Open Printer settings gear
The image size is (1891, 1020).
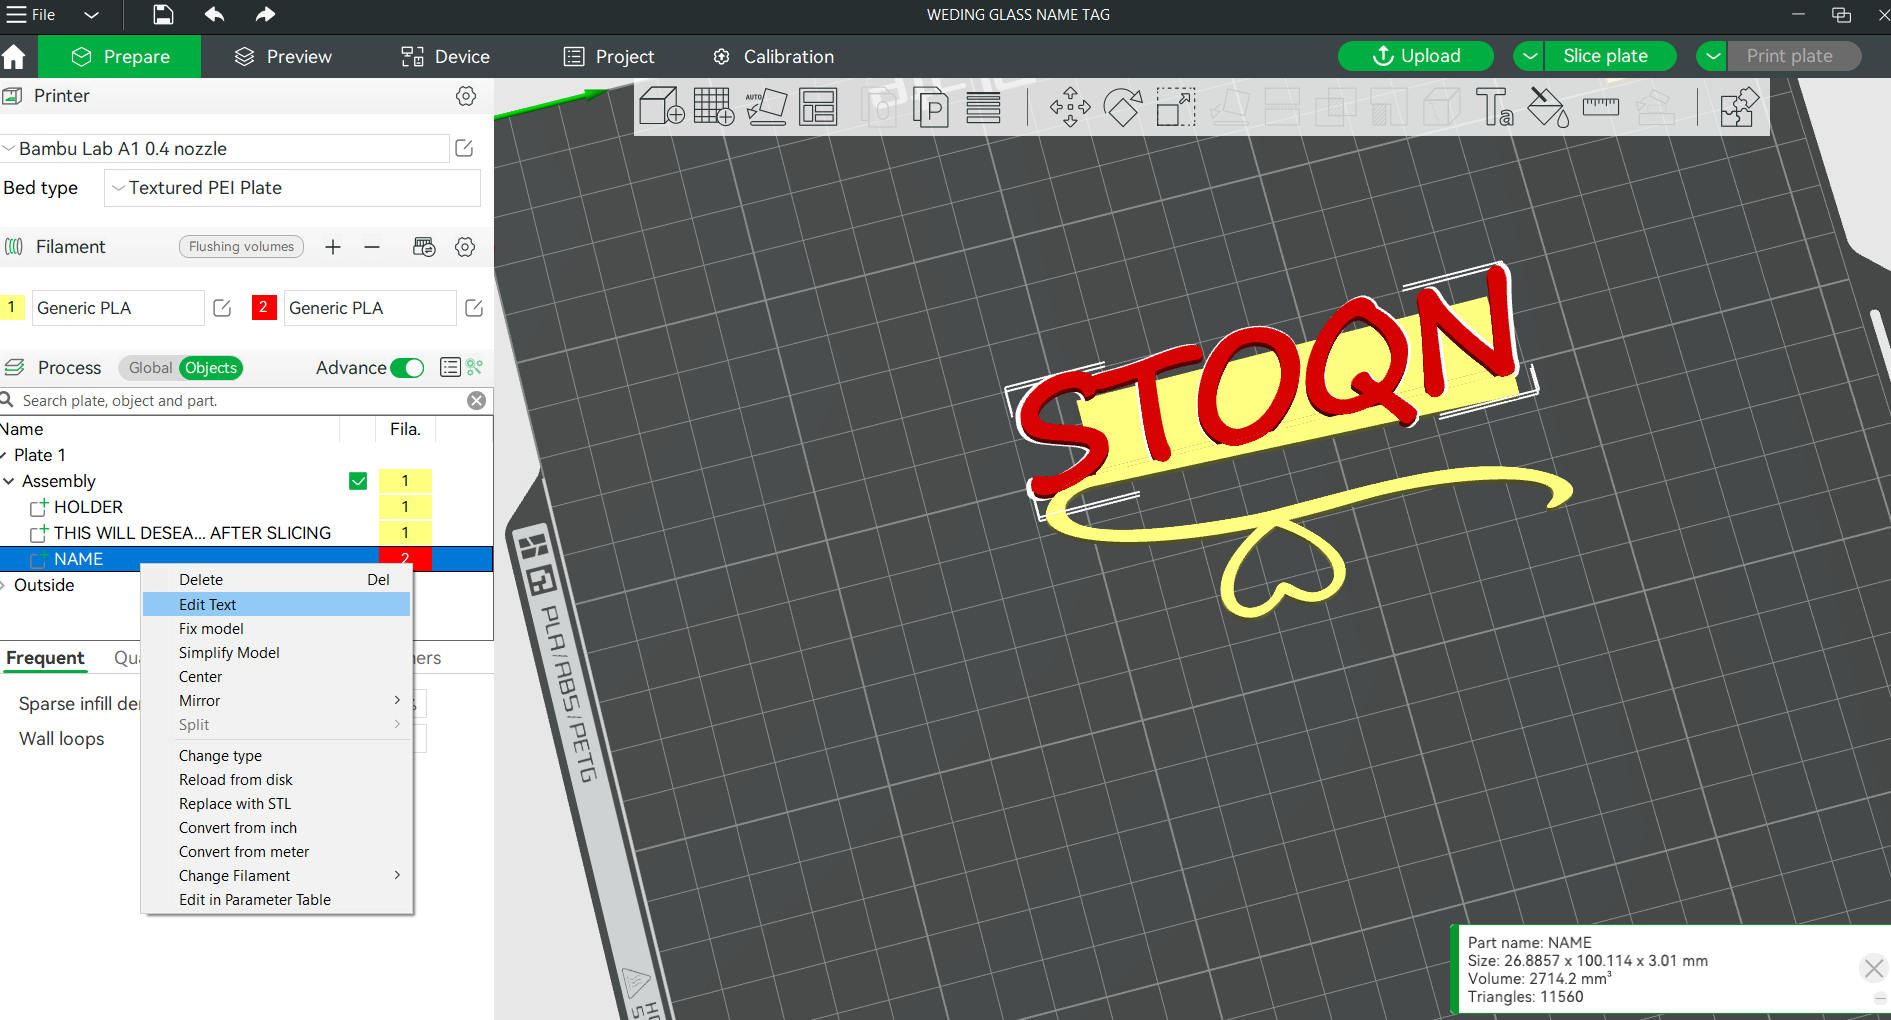(x=466, y=96)
